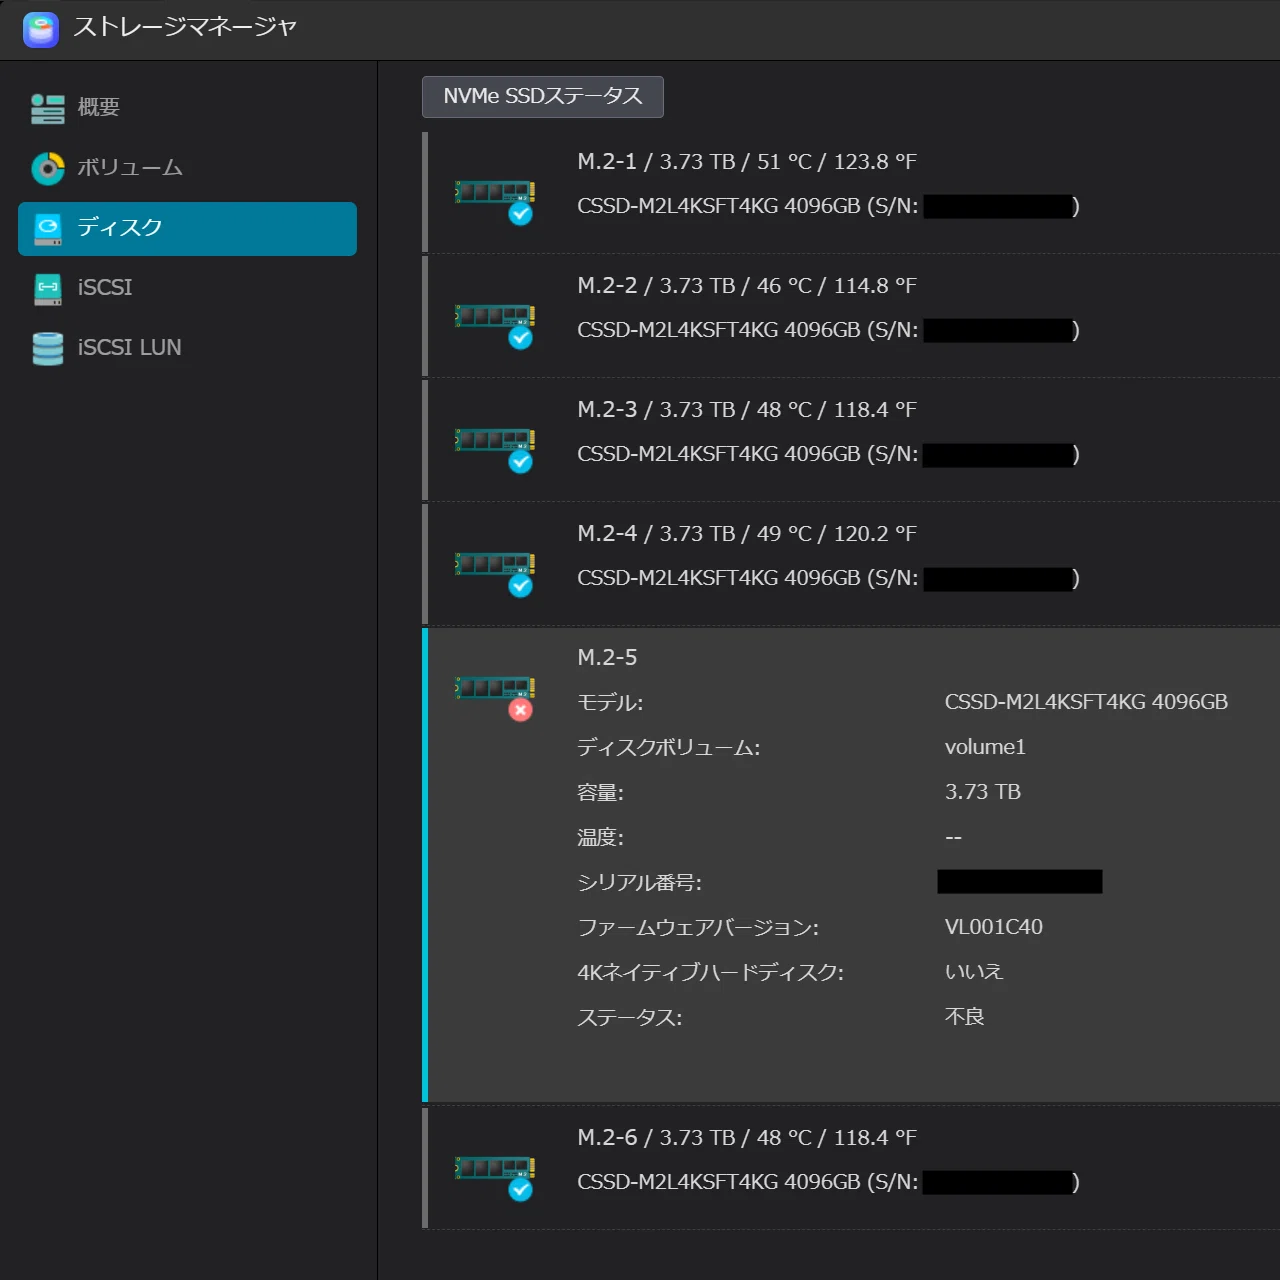Select the ディスク sidebar item
The height and width of the screenshot is (1280, 1280).
click(187, 228)
